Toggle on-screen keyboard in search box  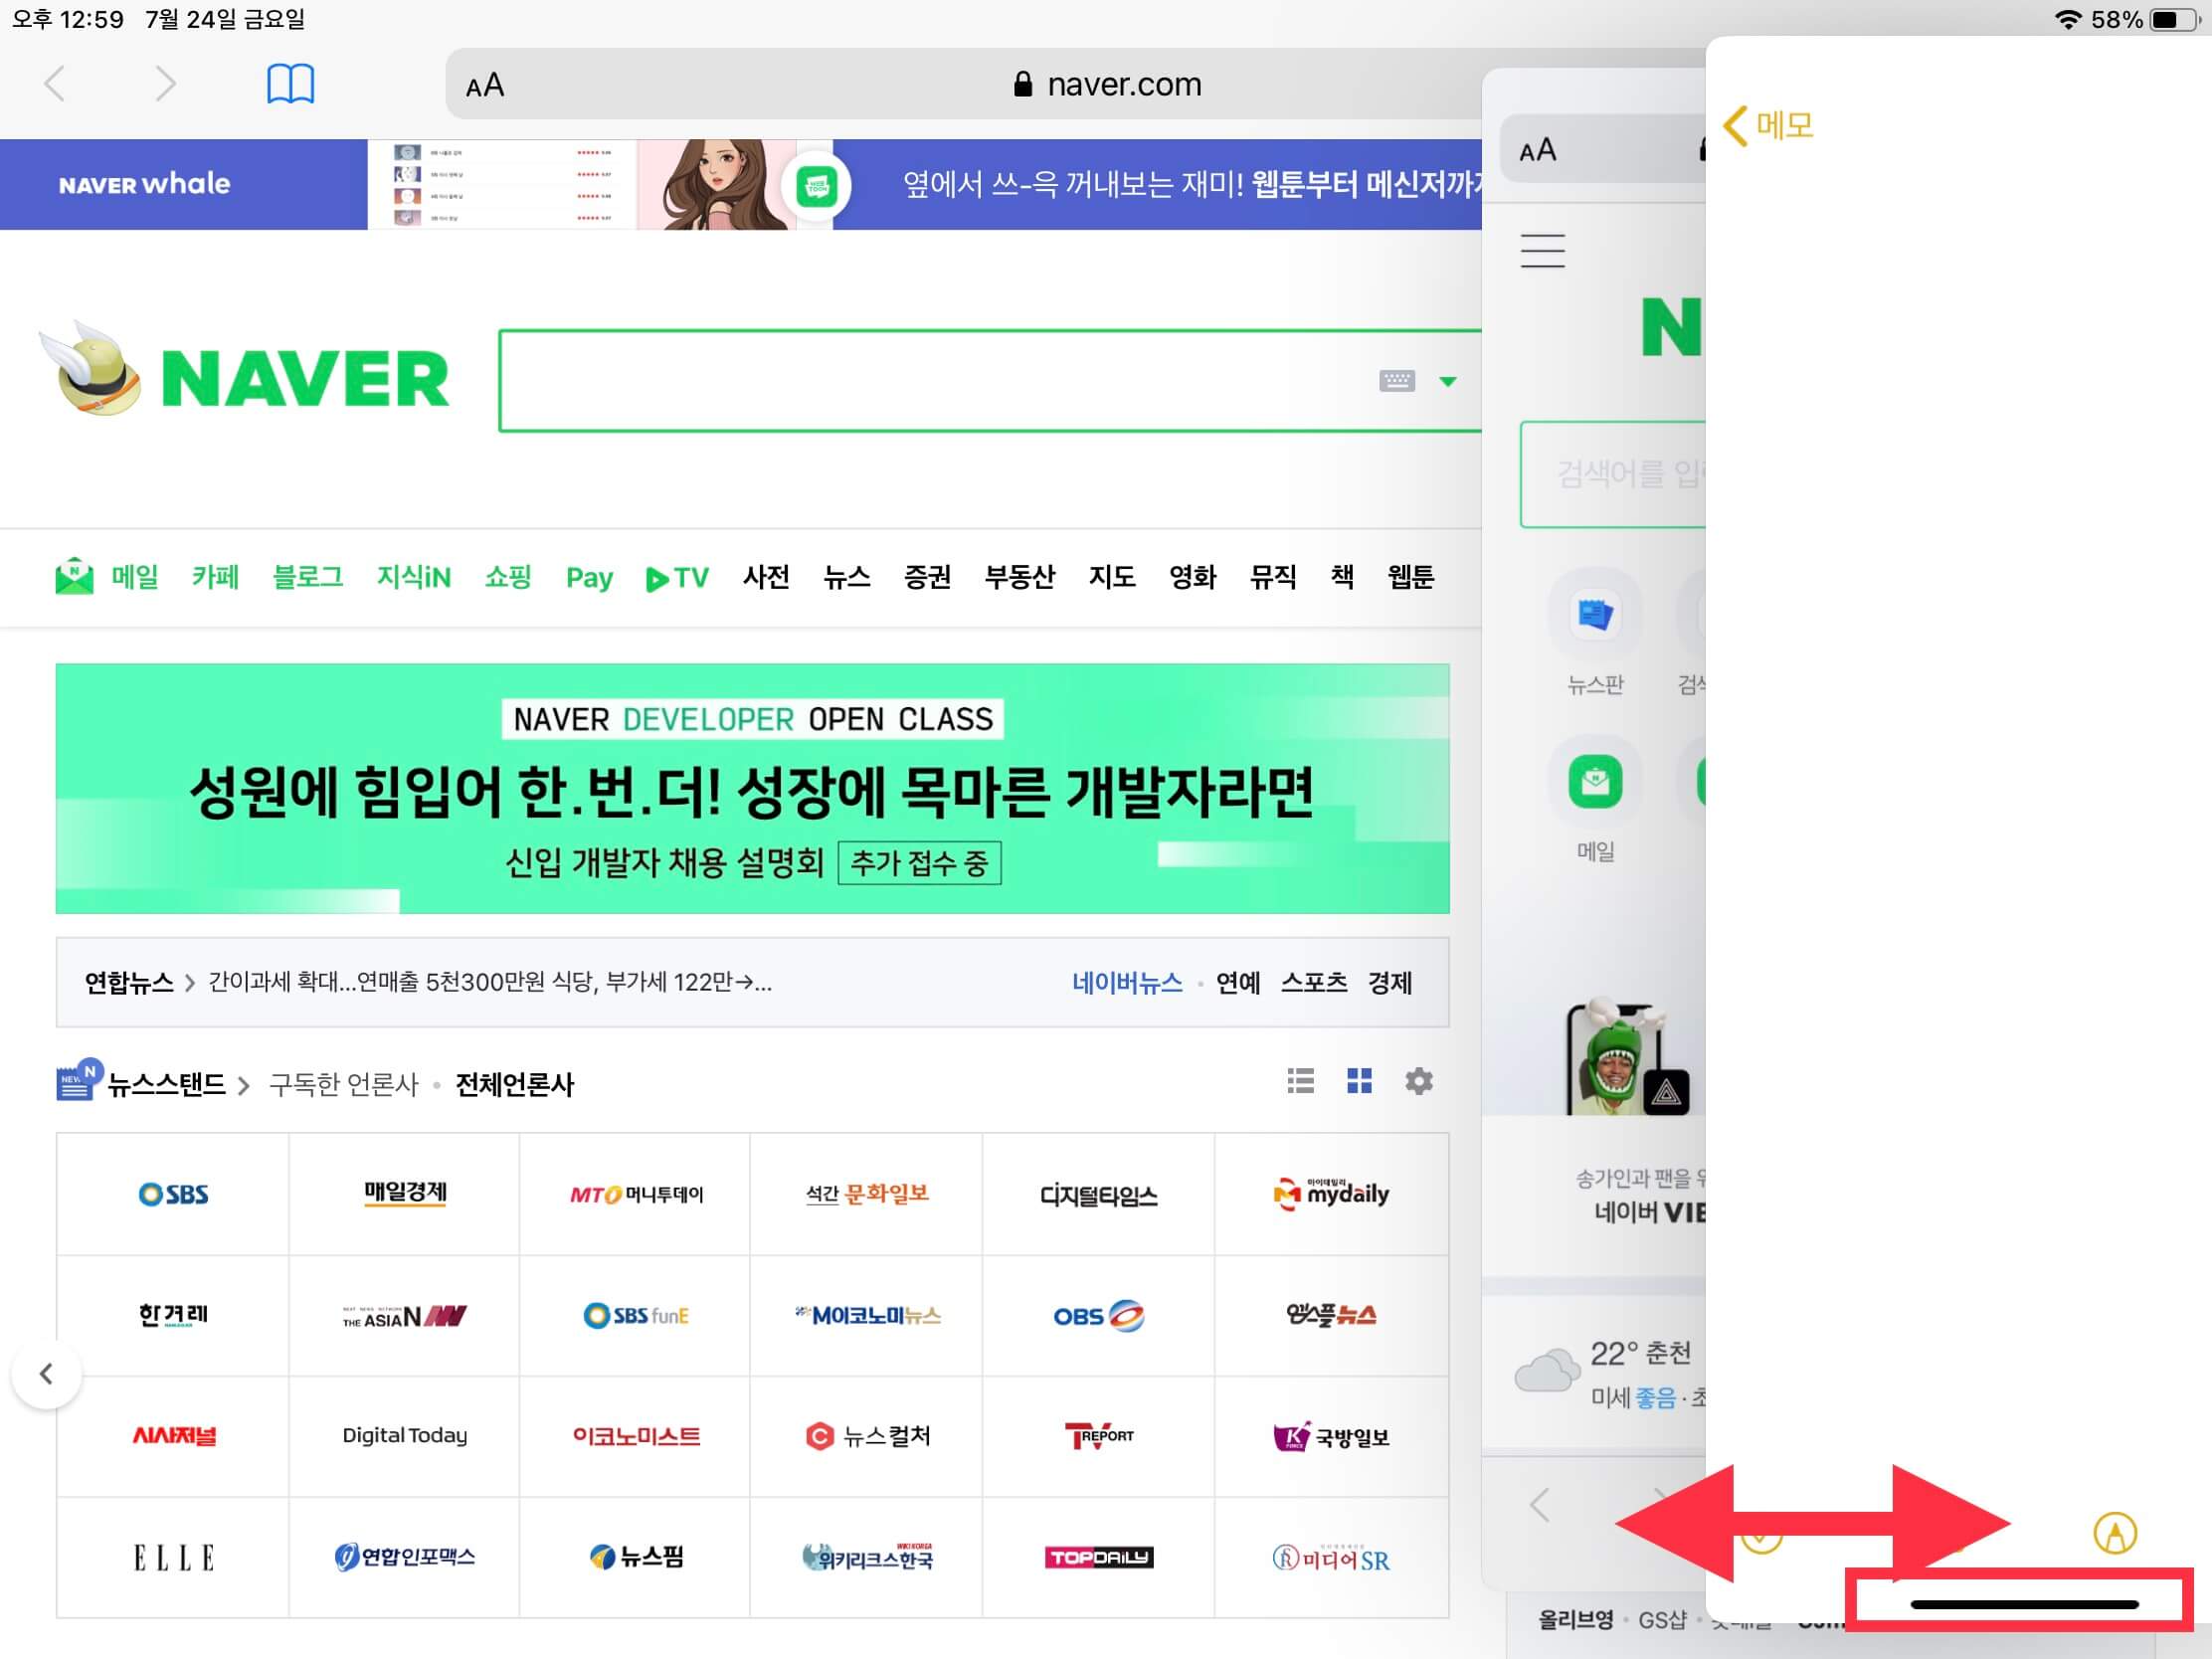pos(1396,381)
